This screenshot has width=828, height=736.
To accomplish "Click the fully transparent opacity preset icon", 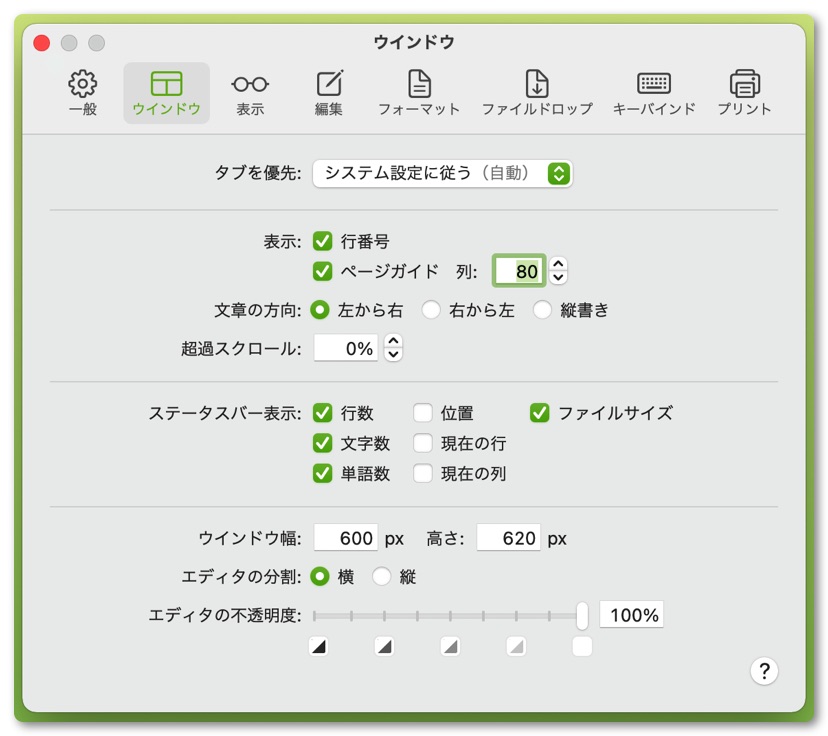I will (319, 647).
